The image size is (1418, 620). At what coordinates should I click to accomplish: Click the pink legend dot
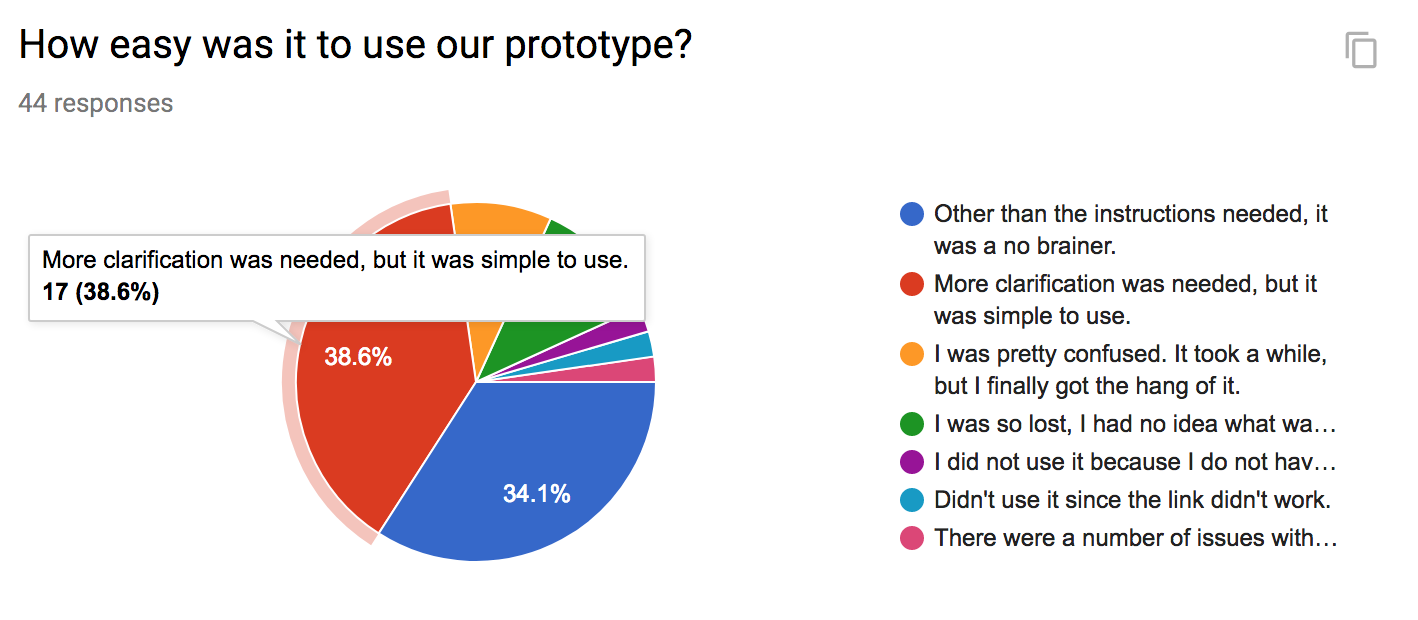point(911,538)
